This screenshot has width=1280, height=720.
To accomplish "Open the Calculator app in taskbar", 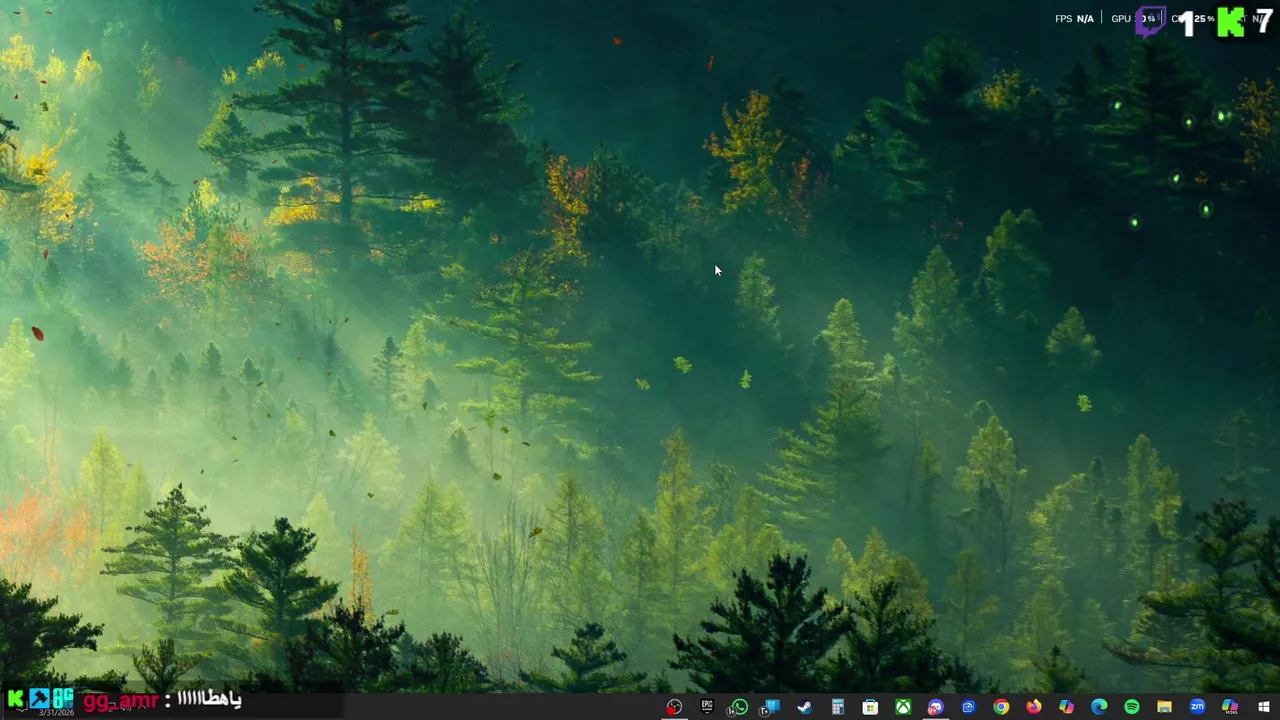I will click(x=838, y=707).
